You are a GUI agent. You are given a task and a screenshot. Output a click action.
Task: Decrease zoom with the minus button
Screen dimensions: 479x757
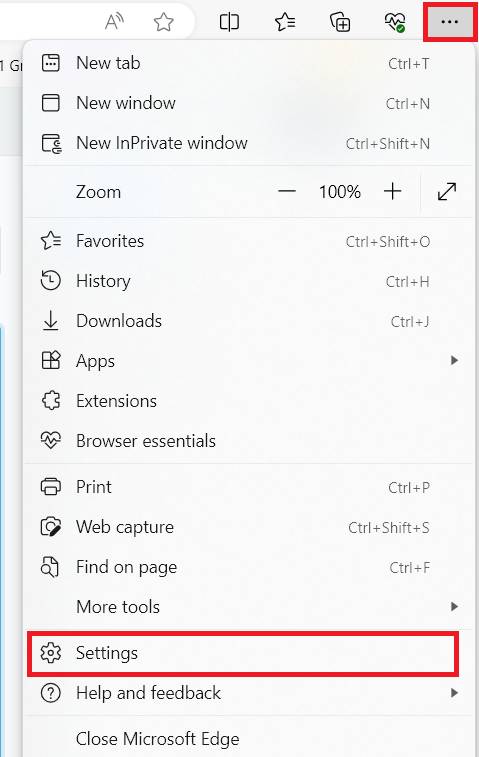click(x=287, y=192)
